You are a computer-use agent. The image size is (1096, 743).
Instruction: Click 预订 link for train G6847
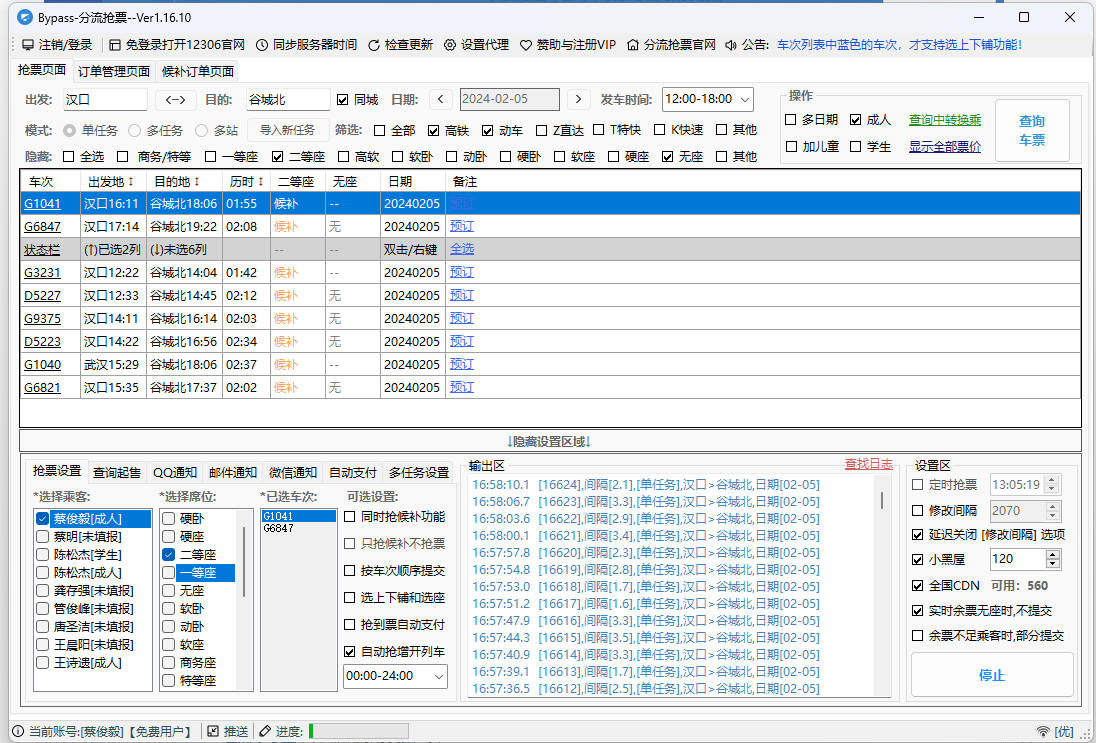point(461,226)
